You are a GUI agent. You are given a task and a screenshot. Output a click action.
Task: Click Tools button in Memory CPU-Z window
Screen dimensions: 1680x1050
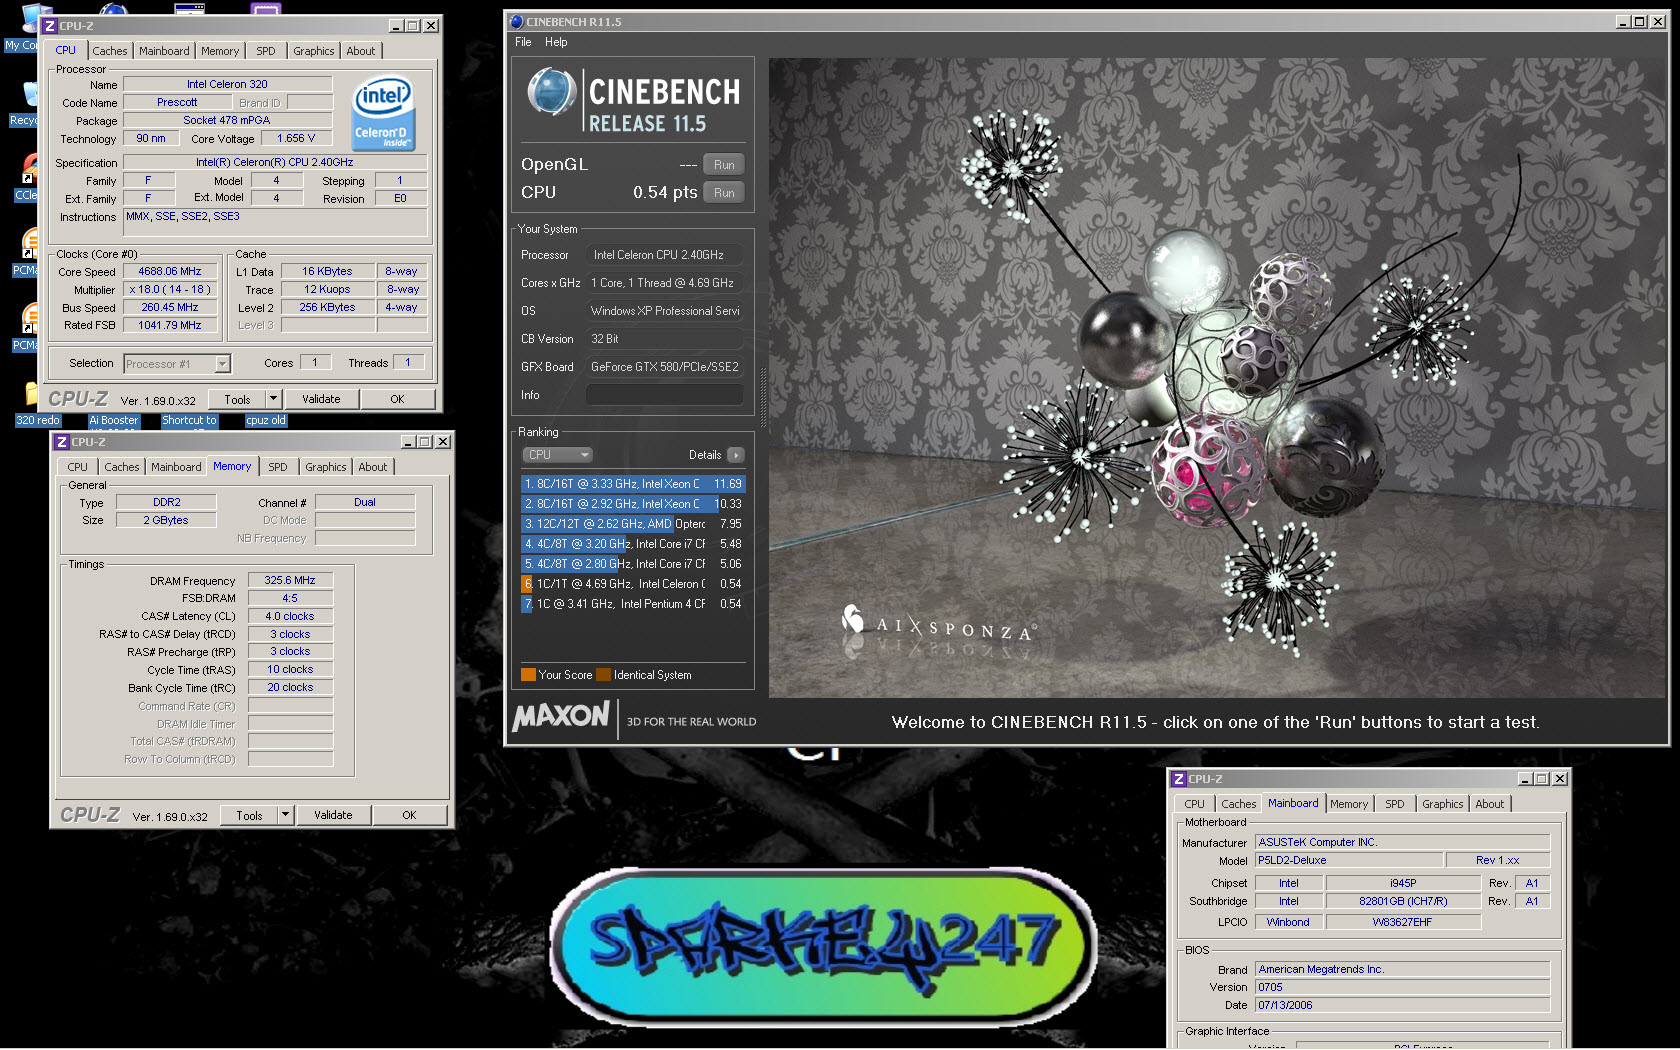[249, 815]
